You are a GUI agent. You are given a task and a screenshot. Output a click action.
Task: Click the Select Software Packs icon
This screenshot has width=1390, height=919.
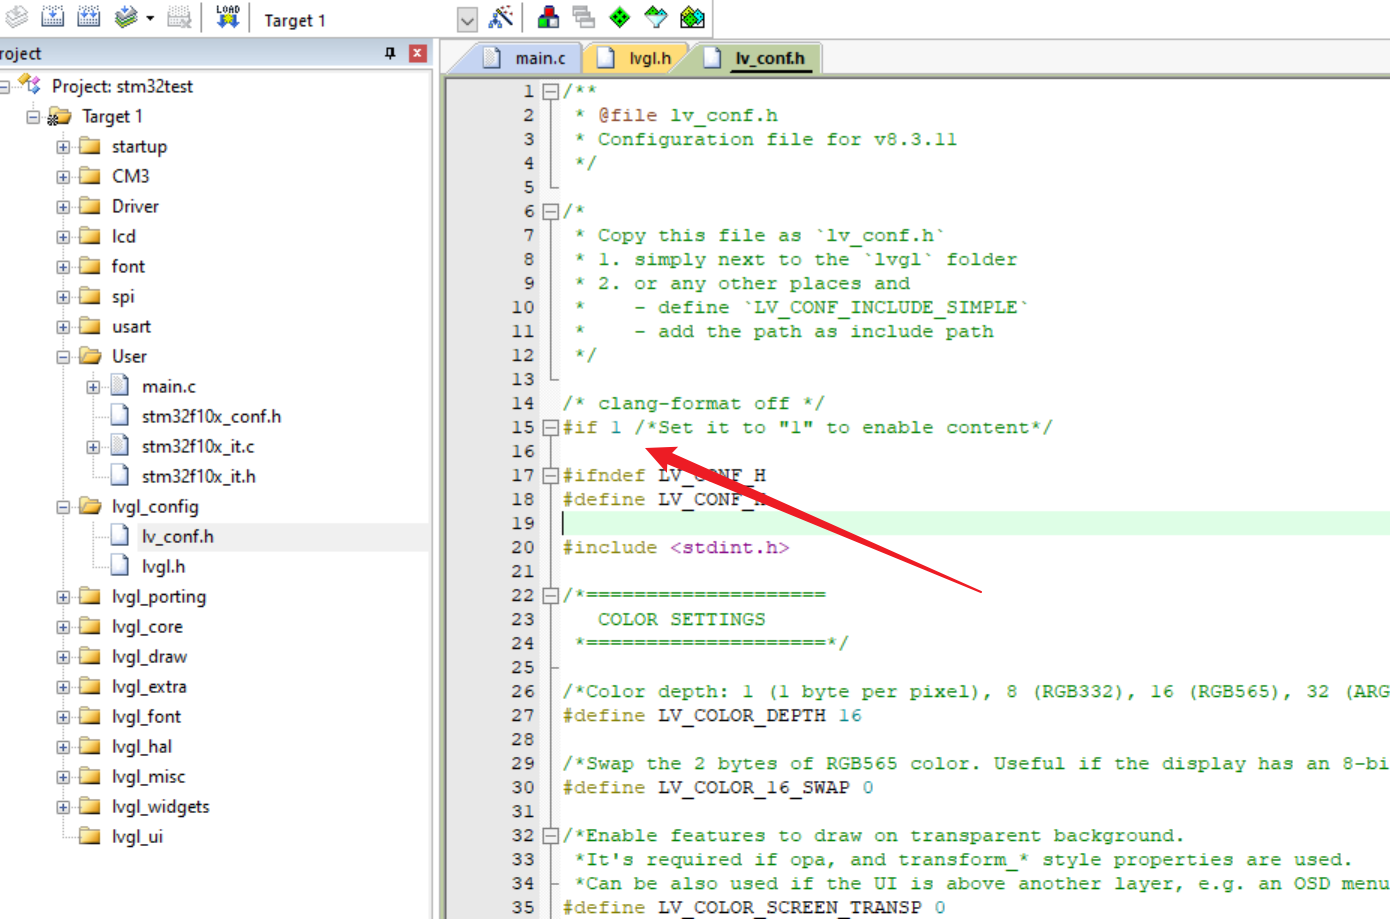(656, 17)
